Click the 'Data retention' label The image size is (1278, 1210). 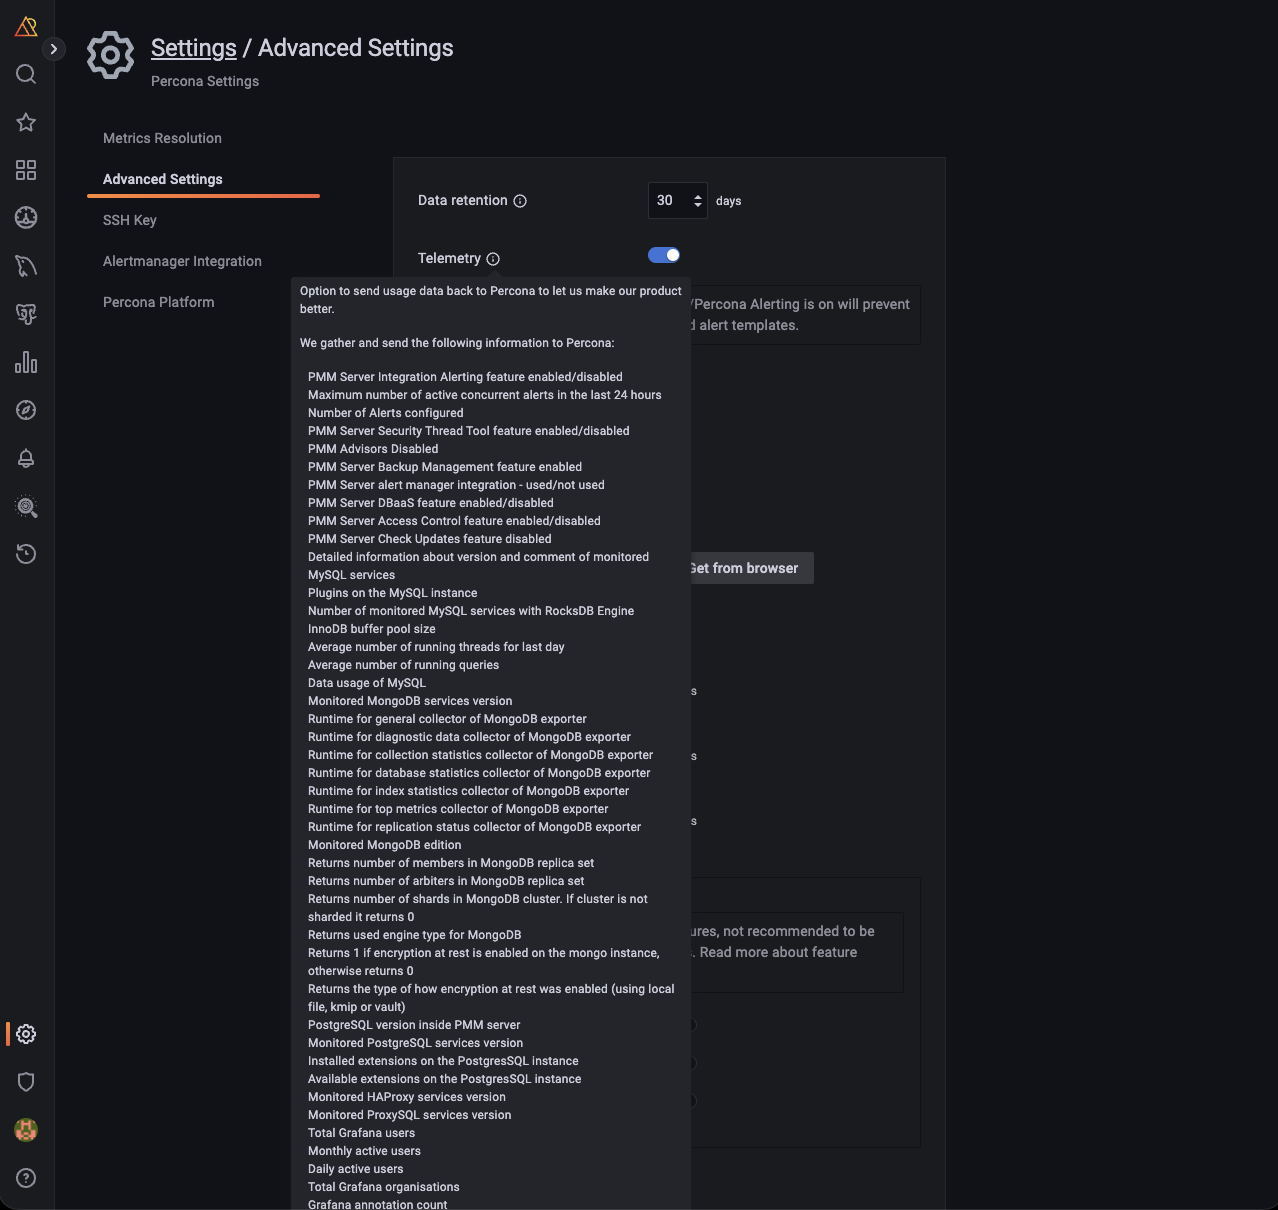click(462, 200)
